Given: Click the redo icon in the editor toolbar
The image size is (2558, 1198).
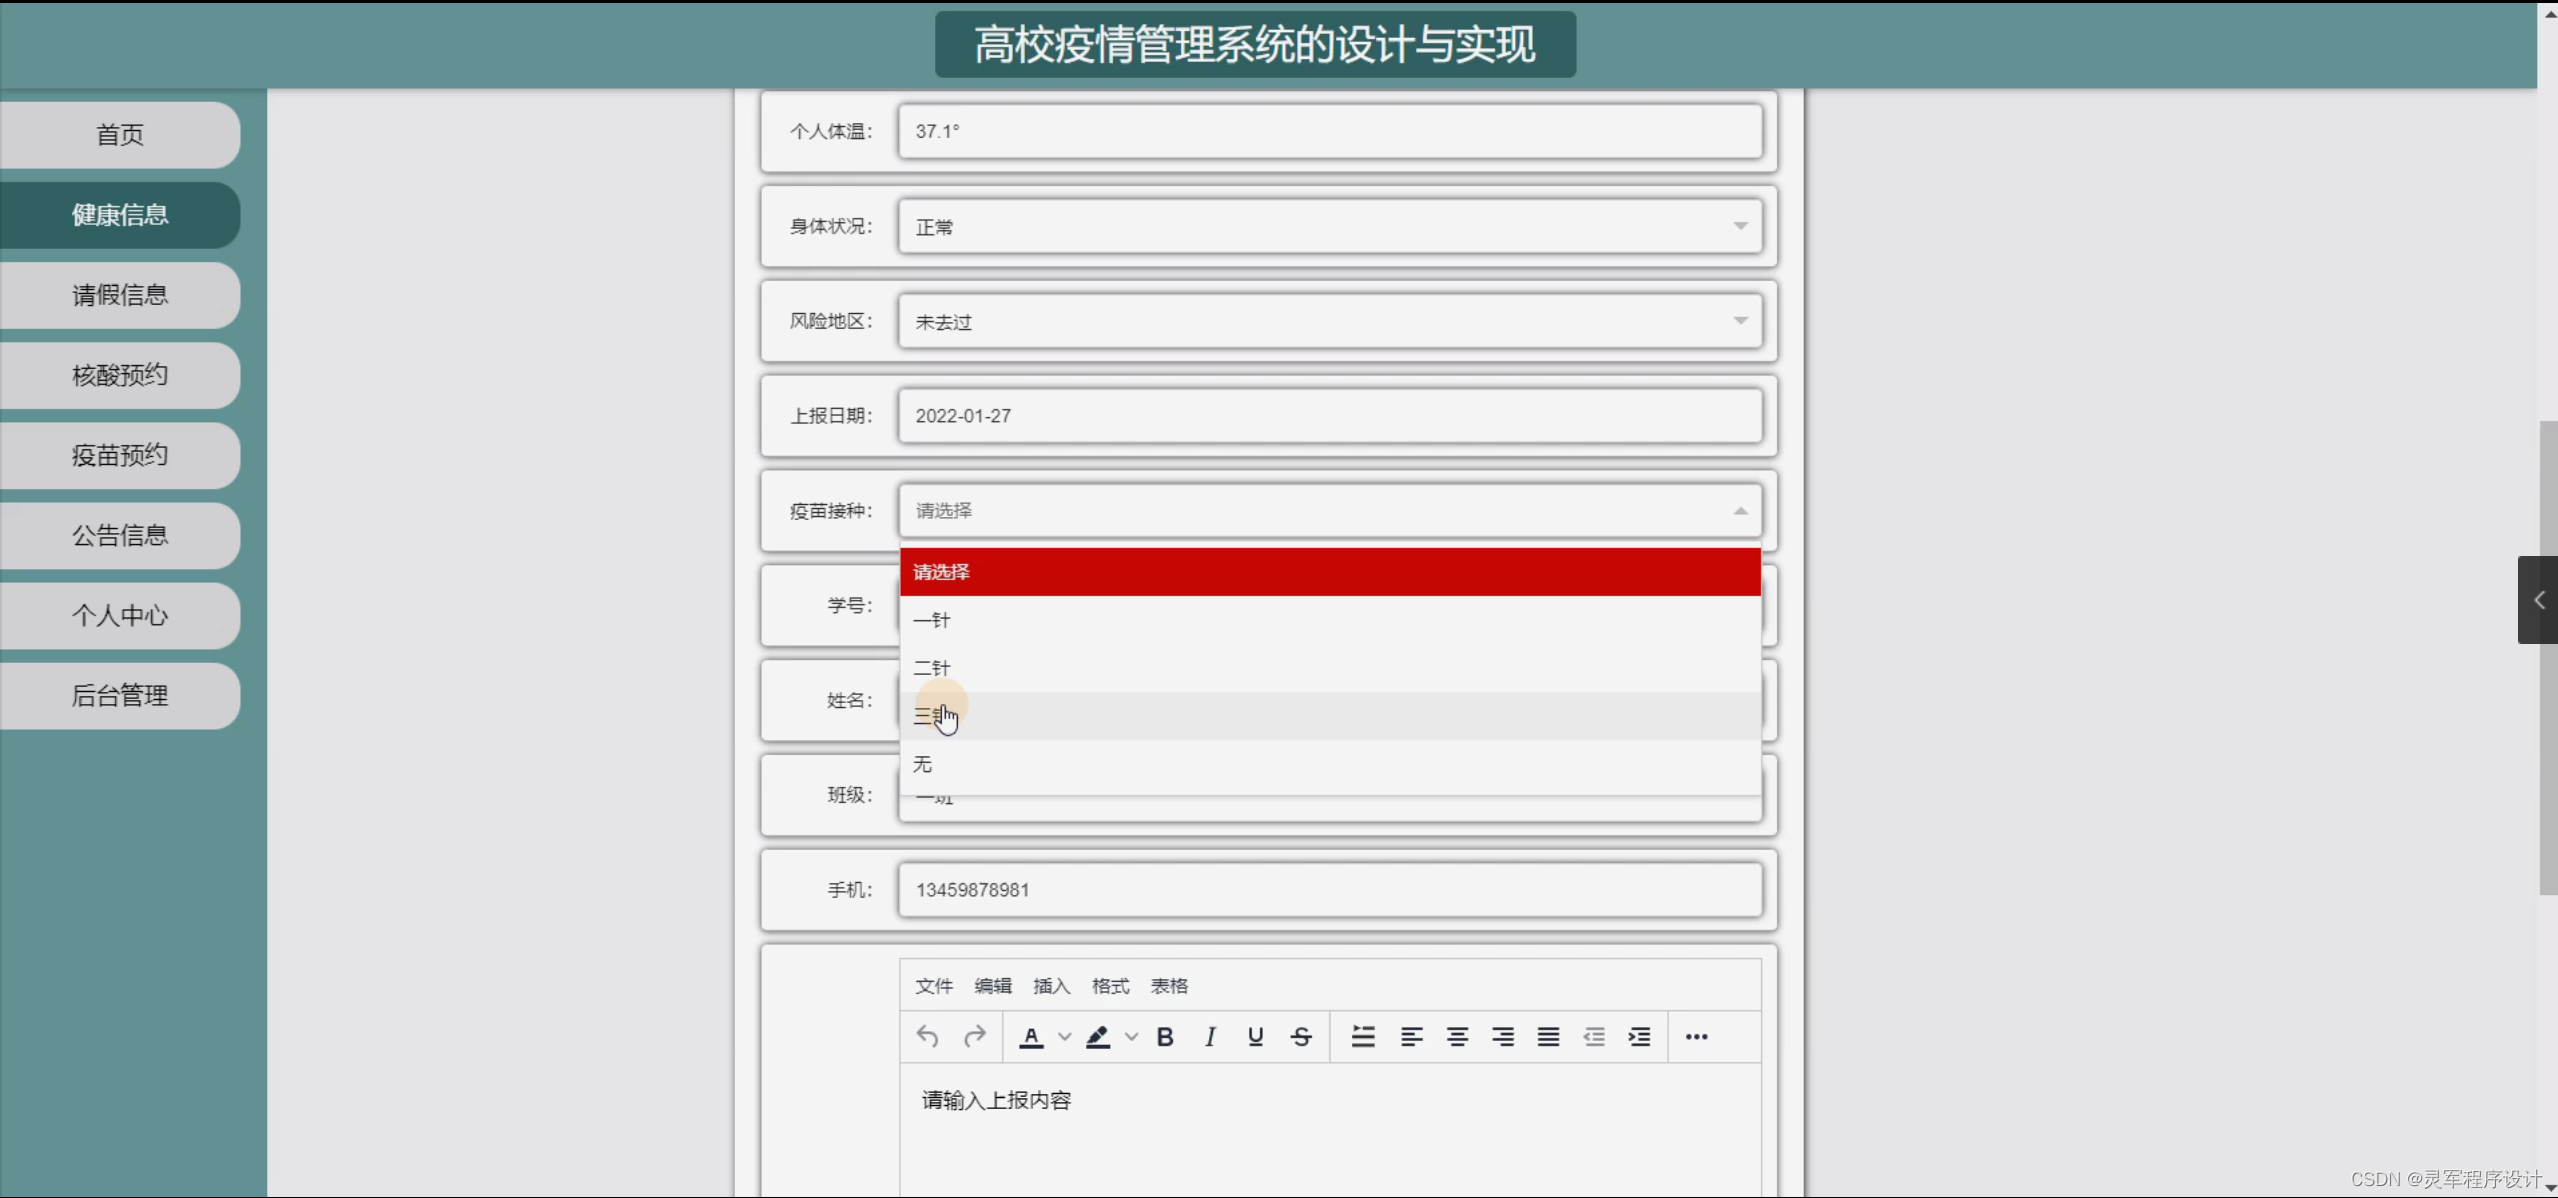Looking at the screenshot, I should pyautogui.click(x=974, y=1037).
